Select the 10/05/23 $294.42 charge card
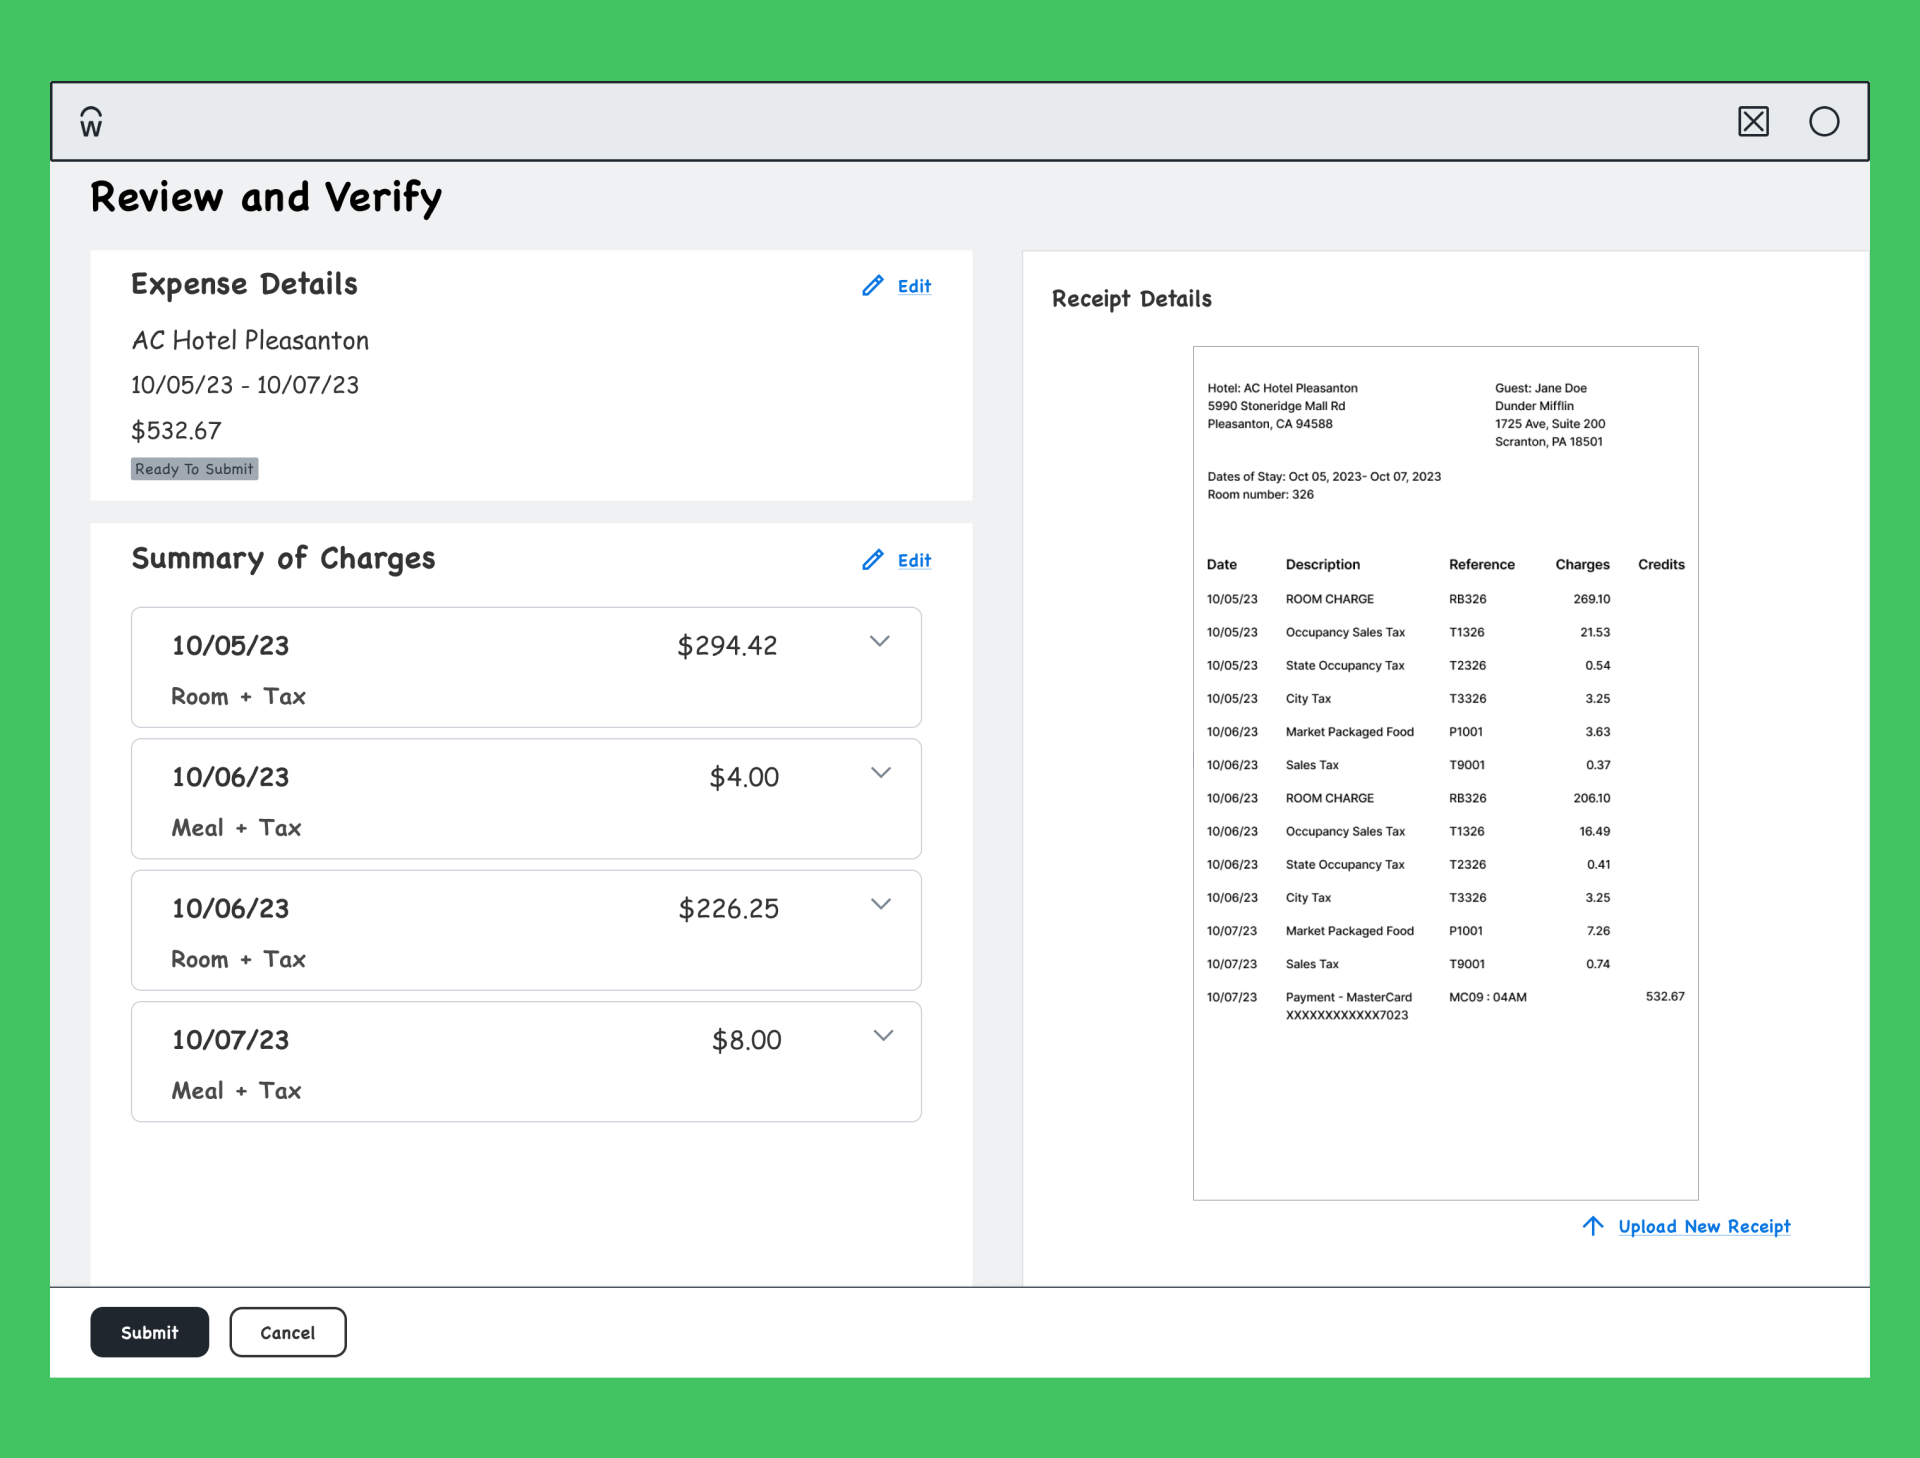 point(526,667)
